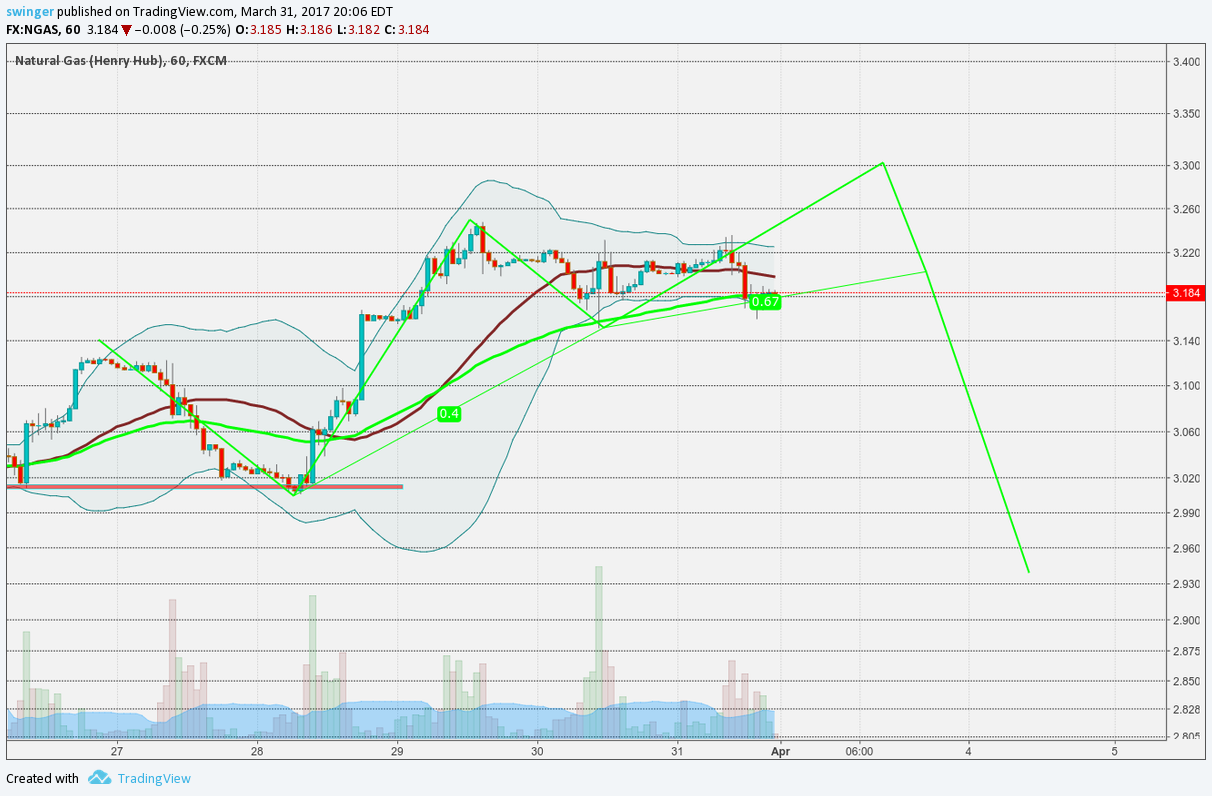Click the 2.900 price axis label
The width and height of the screenshot is (1212, 796).
1185,620
